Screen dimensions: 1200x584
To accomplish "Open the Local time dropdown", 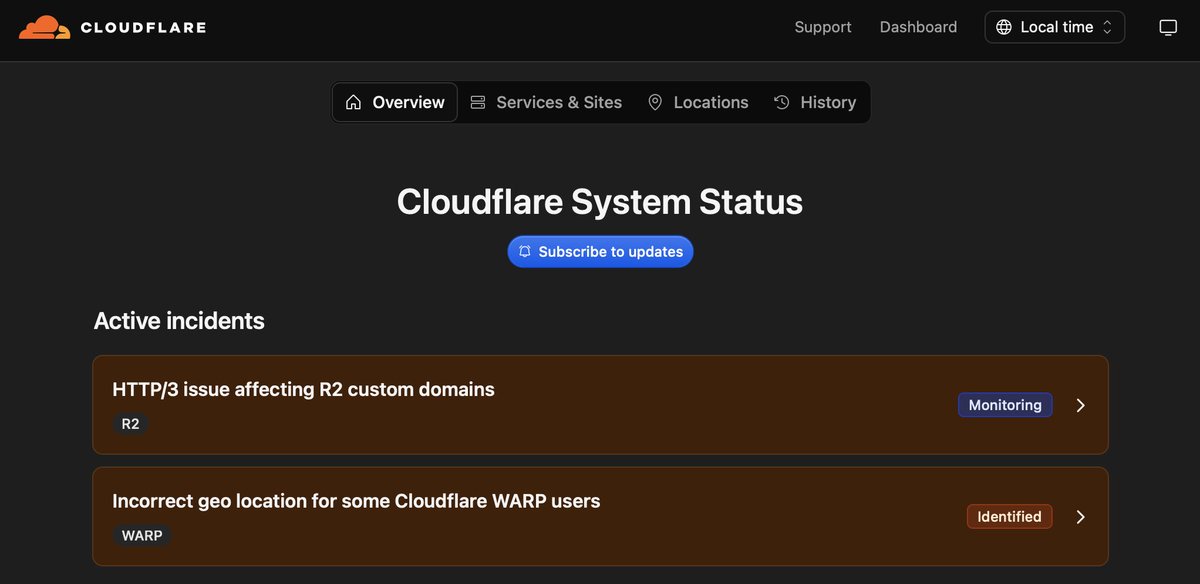I will (x=1055, y=27).
